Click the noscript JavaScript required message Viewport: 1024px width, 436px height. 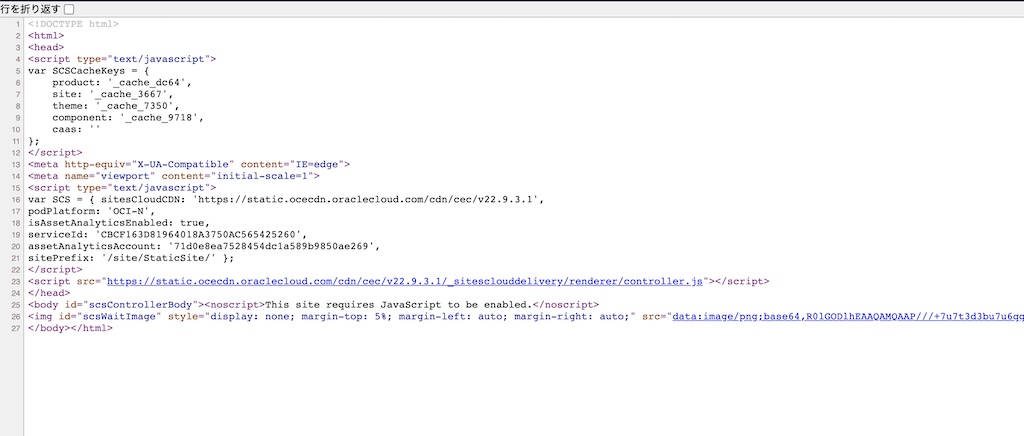click(x=408, y=305)
